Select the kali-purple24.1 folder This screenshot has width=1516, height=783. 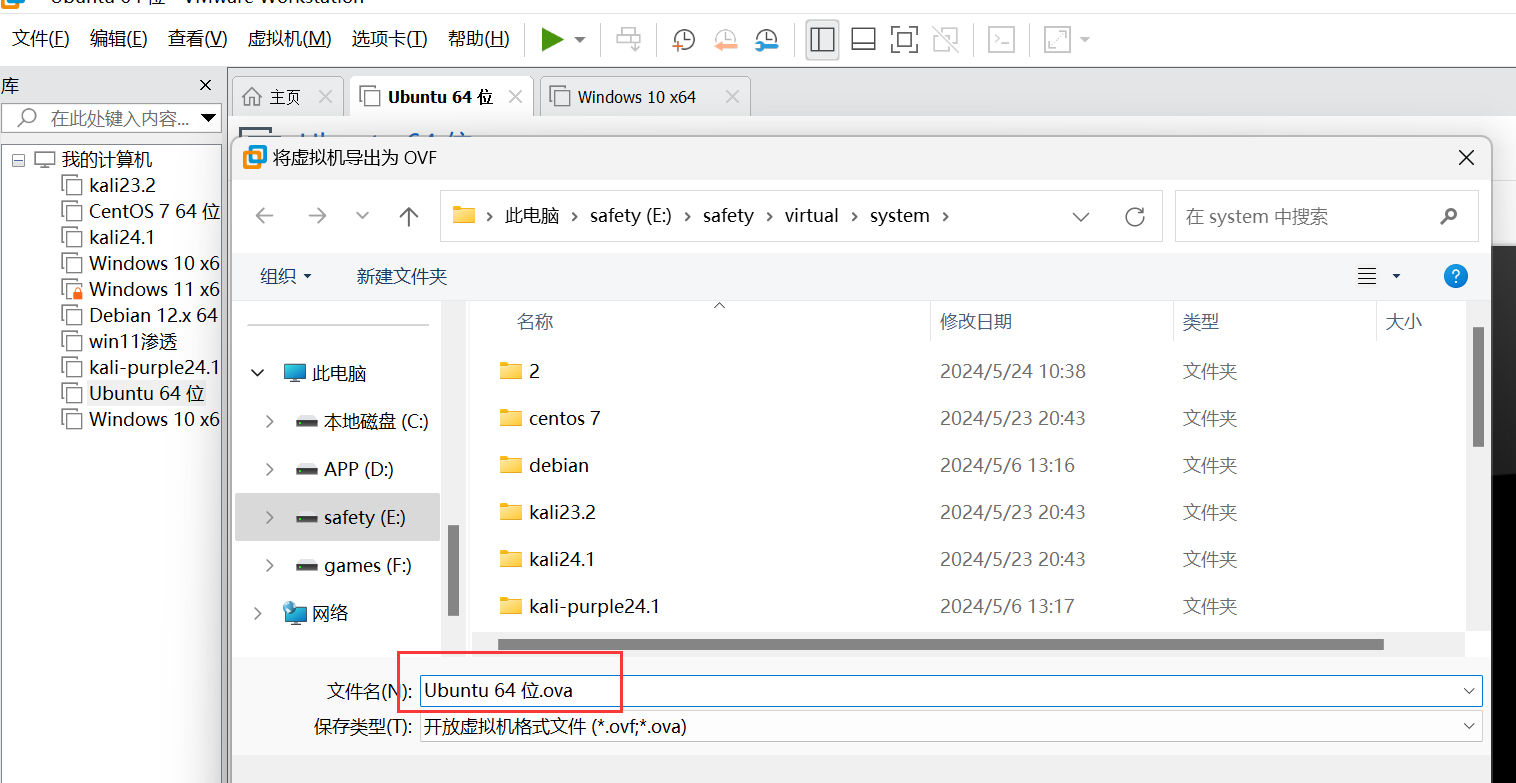point(580,606)
